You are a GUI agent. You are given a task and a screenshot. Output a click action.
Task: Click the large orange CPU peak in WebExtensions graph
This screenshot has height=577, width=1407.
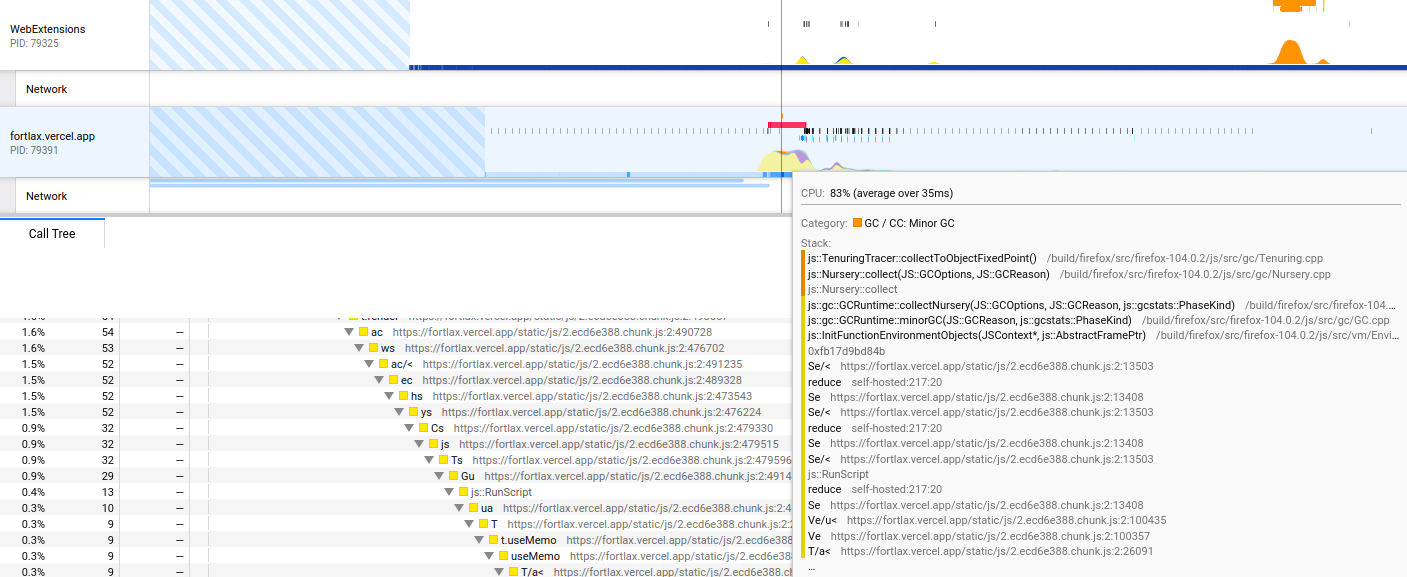[x=1289, y=52]
